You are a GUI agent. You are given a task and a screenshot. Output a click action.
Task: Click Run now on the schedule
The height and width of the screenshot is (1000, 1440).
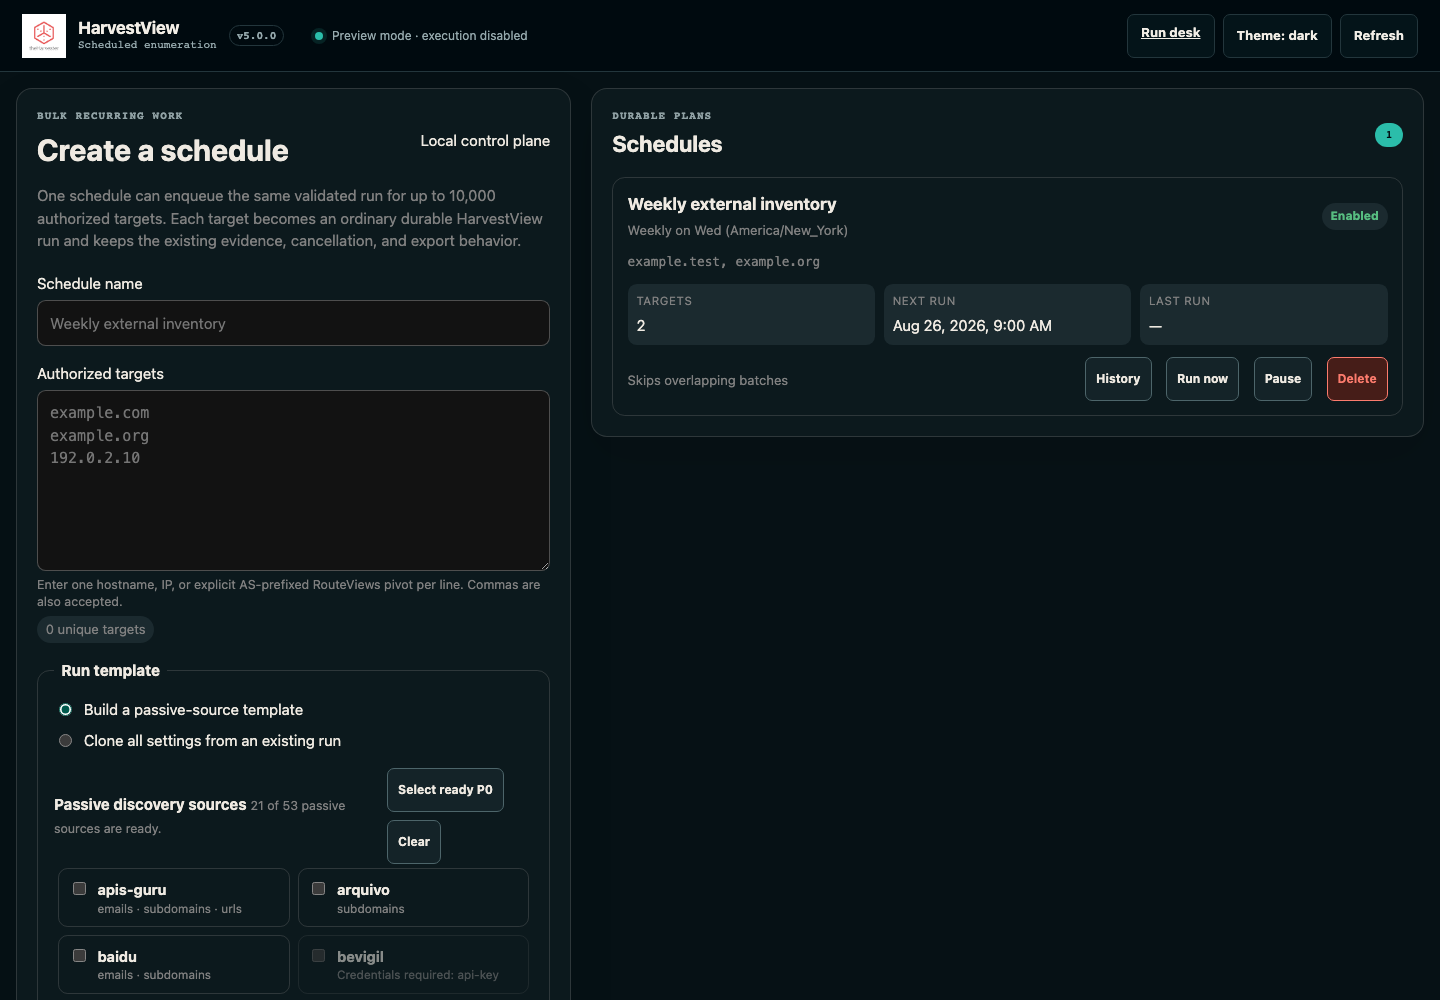tap(1202, 379)
